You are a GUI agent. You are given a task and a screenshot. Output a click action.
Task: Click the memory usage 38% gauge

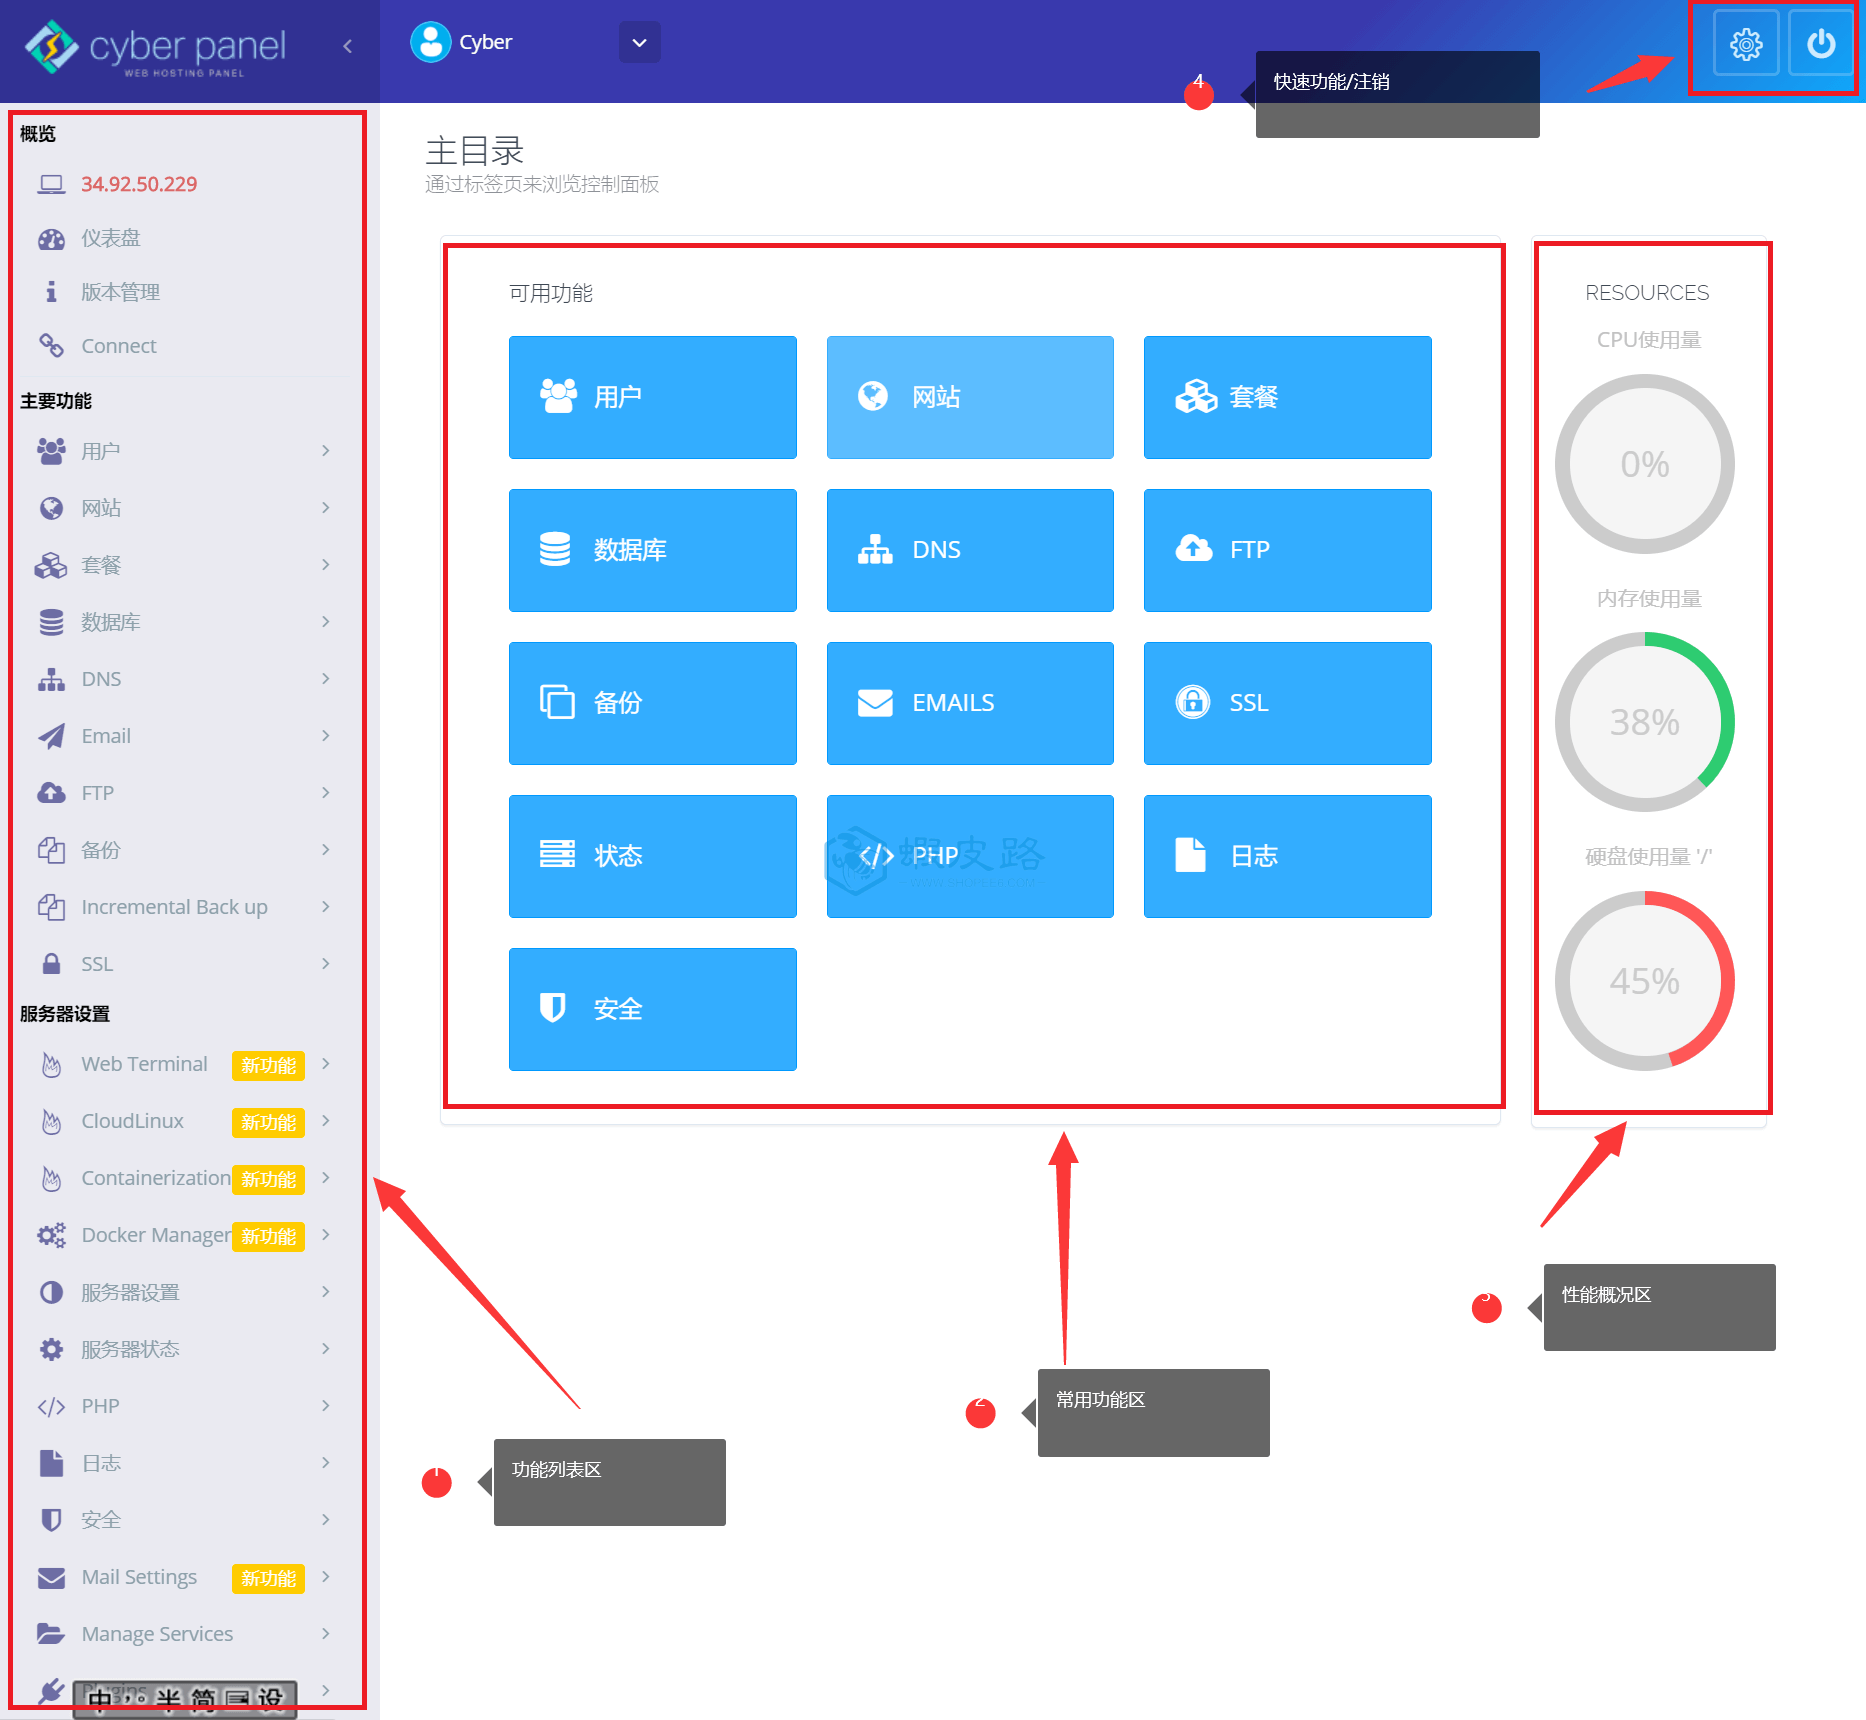point(1645,722)
